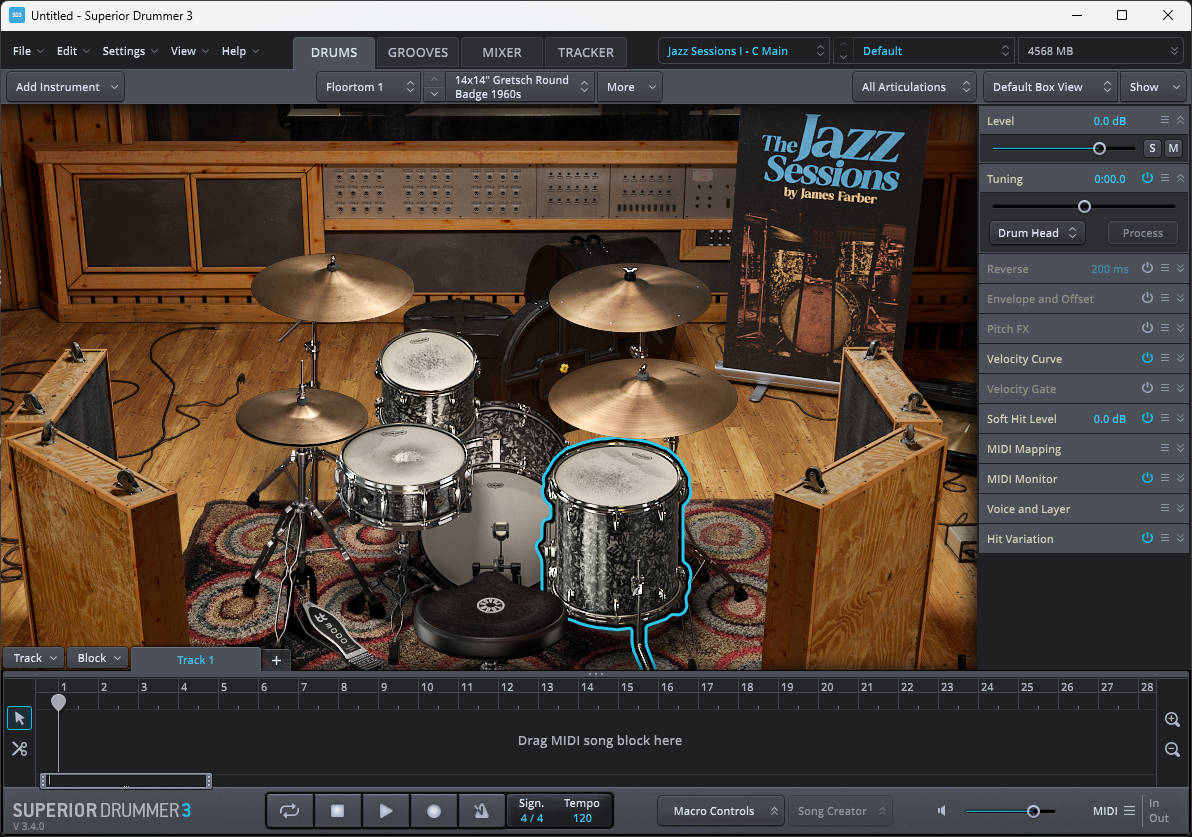Open the Add Instrument dropdown
This screenshot has height=837, width=1192.
tap(66, 87)
